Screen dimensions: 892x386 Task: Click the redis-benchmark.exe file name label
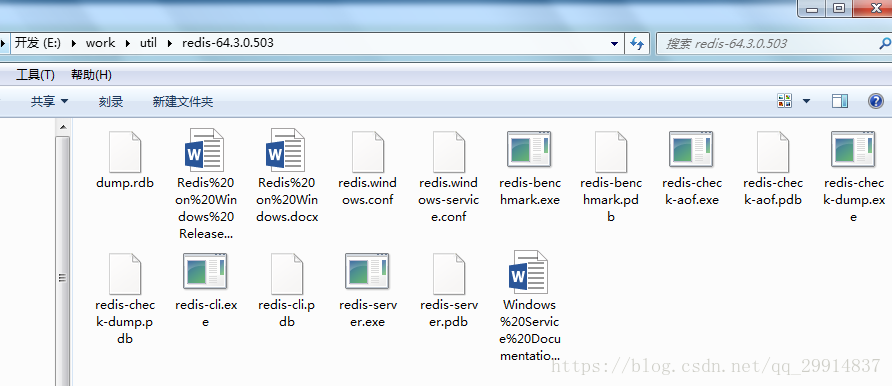pos(530,192)
